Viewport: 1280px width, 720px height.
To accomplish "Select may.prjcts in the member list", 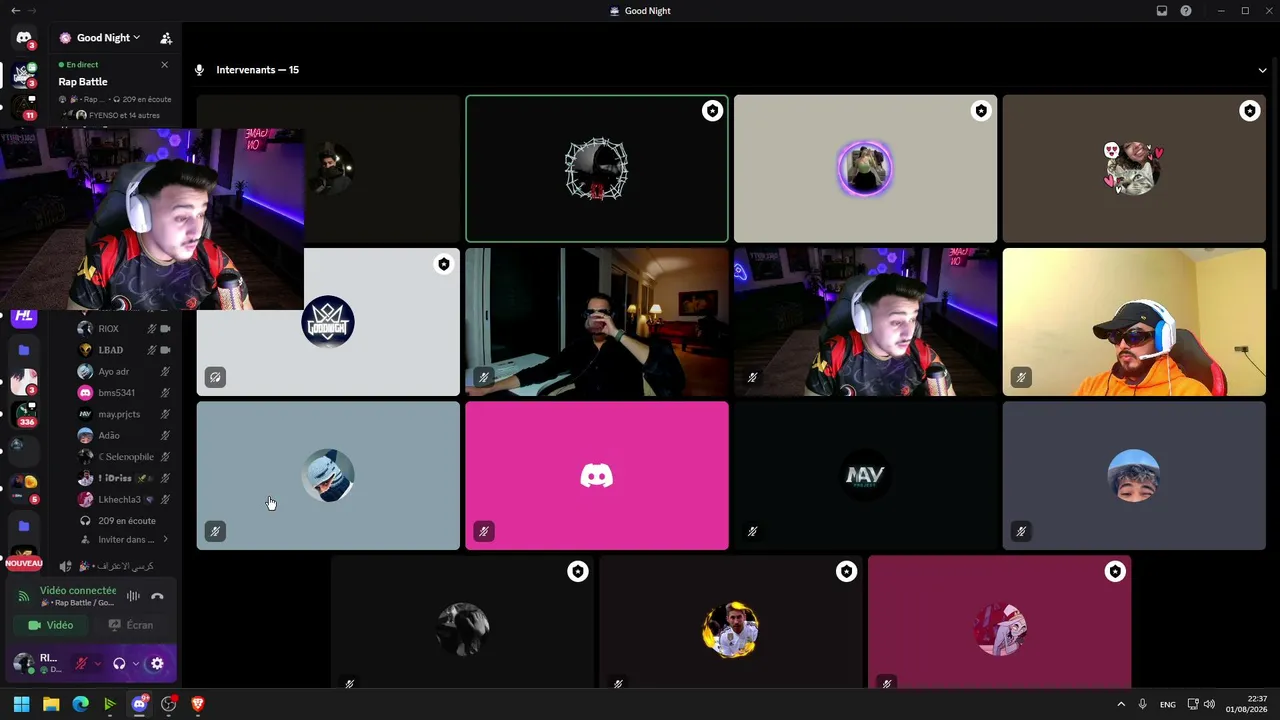I will click(122, 414).
